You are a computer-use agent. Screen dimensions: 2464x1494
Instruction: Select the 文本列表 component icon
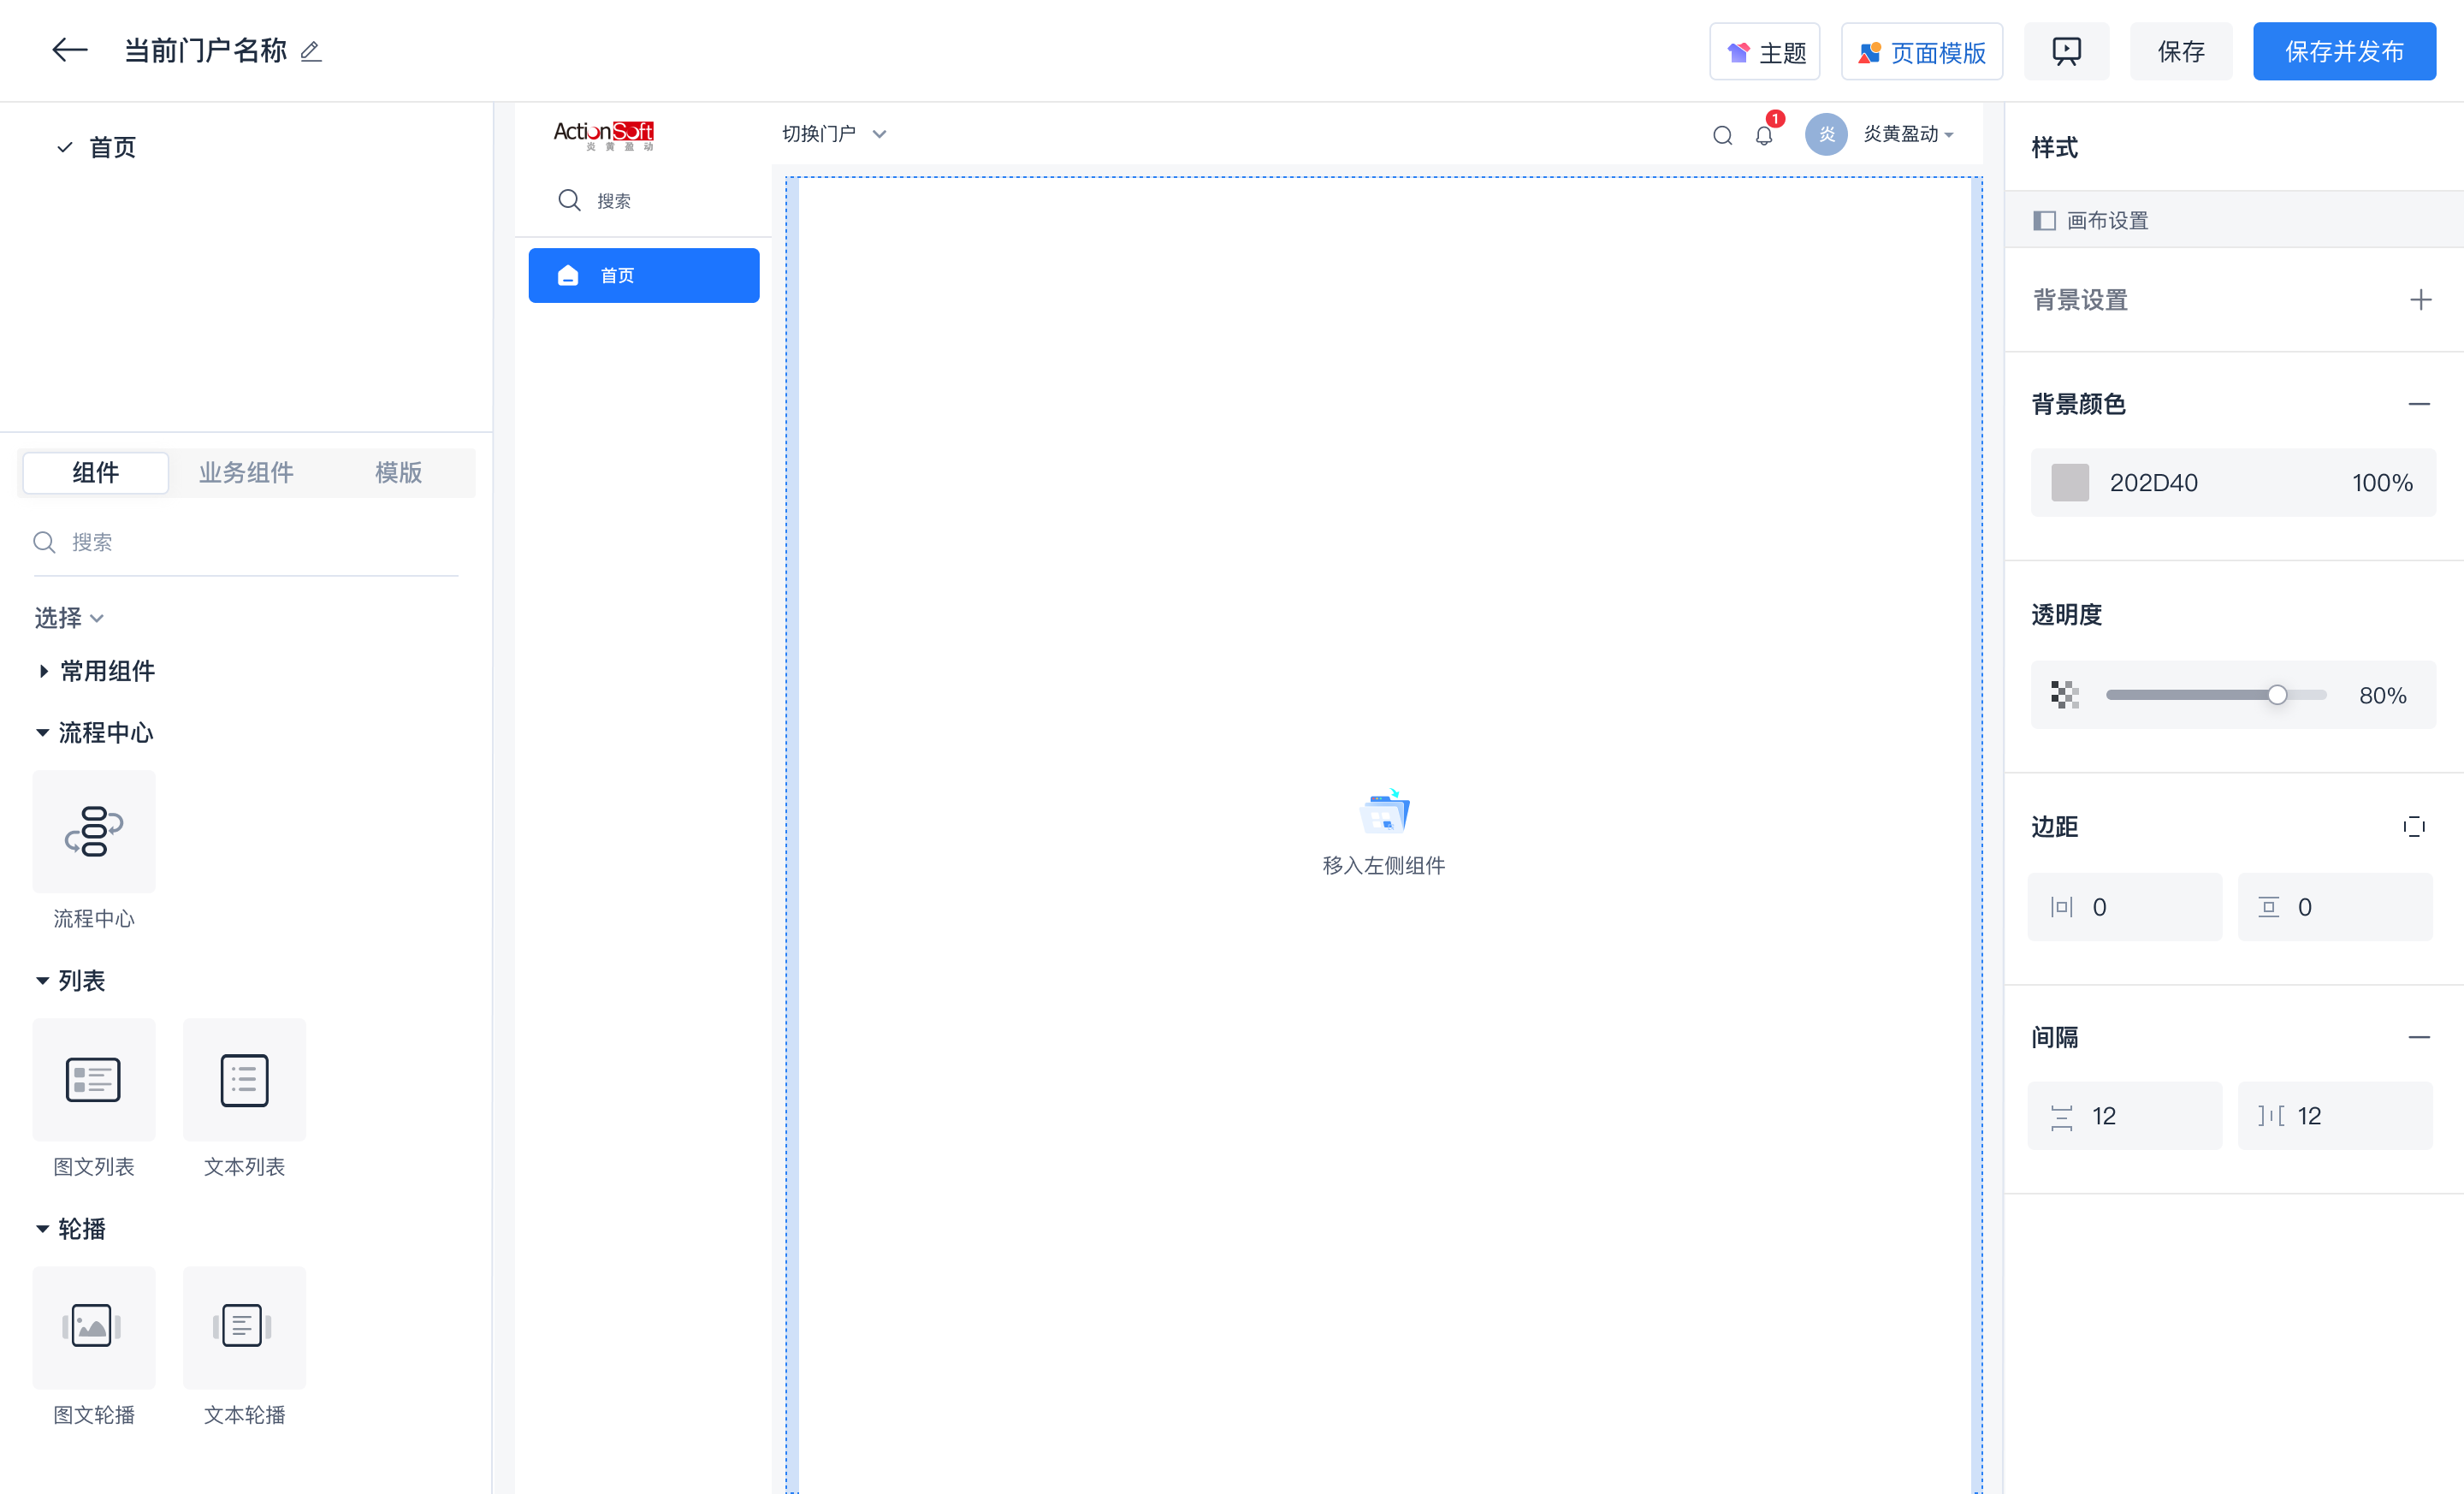click(244, 1079)
